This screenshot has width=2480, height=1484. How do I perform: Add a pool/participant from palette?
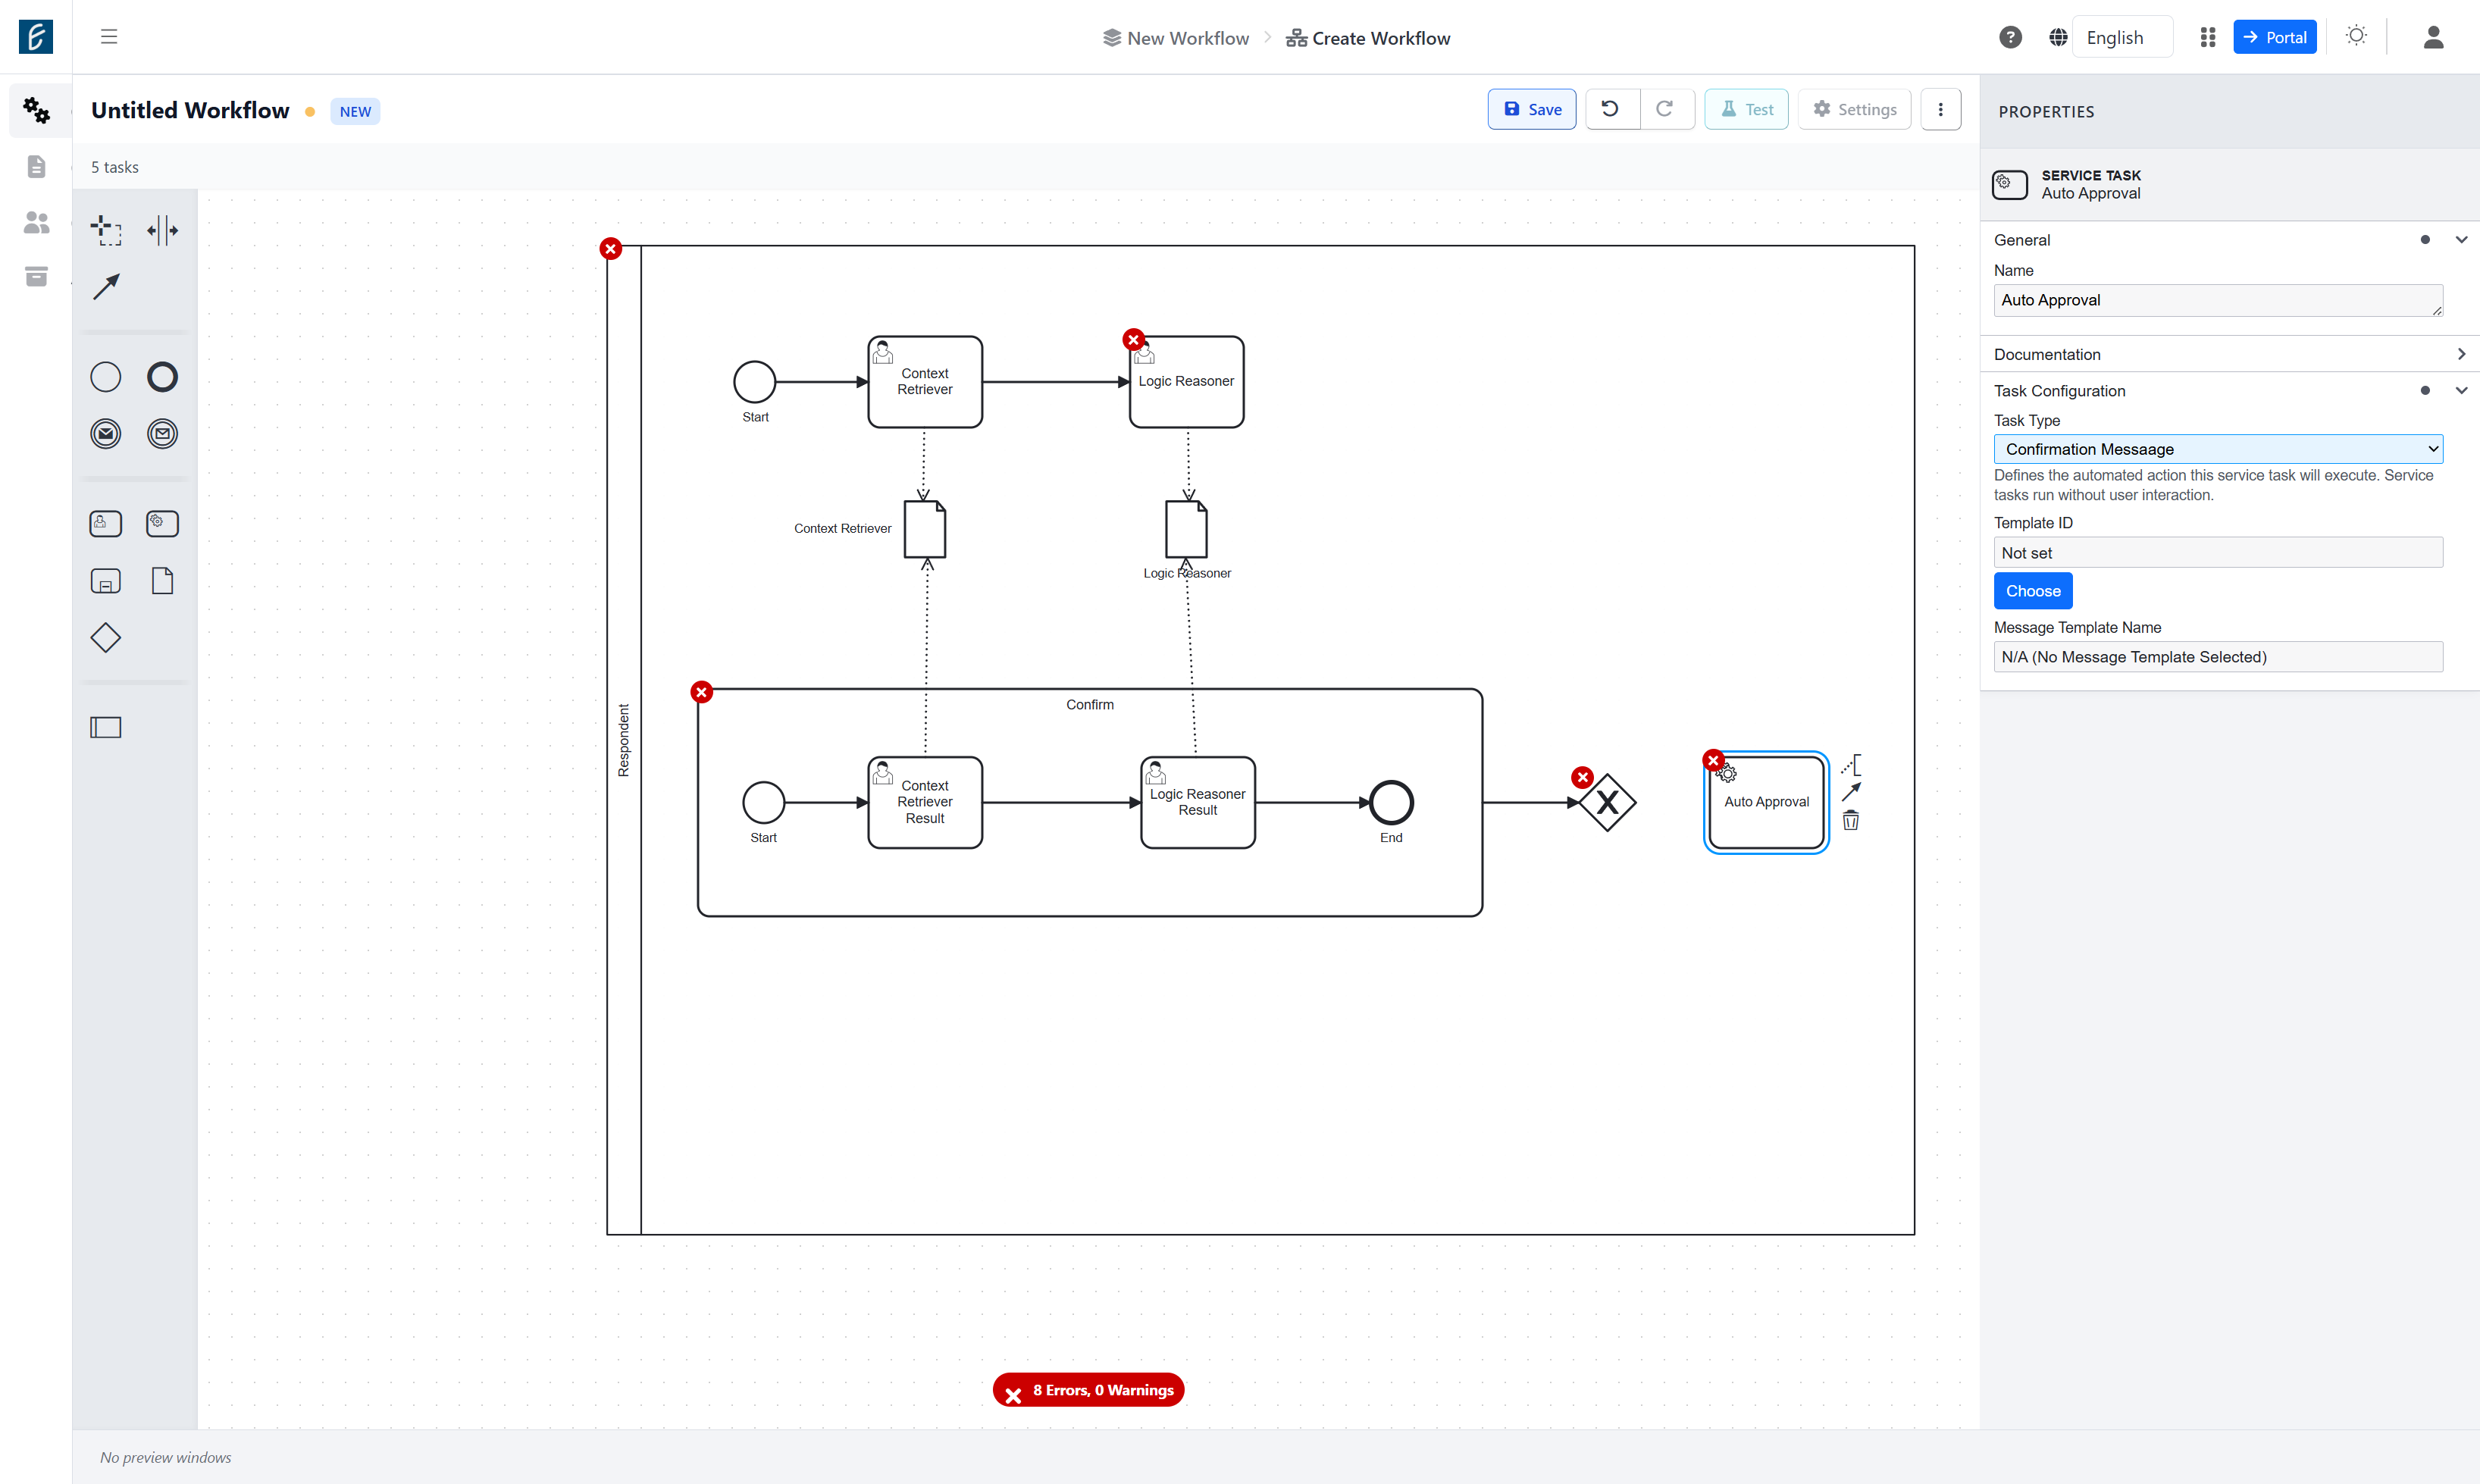[x=106, y=727]
